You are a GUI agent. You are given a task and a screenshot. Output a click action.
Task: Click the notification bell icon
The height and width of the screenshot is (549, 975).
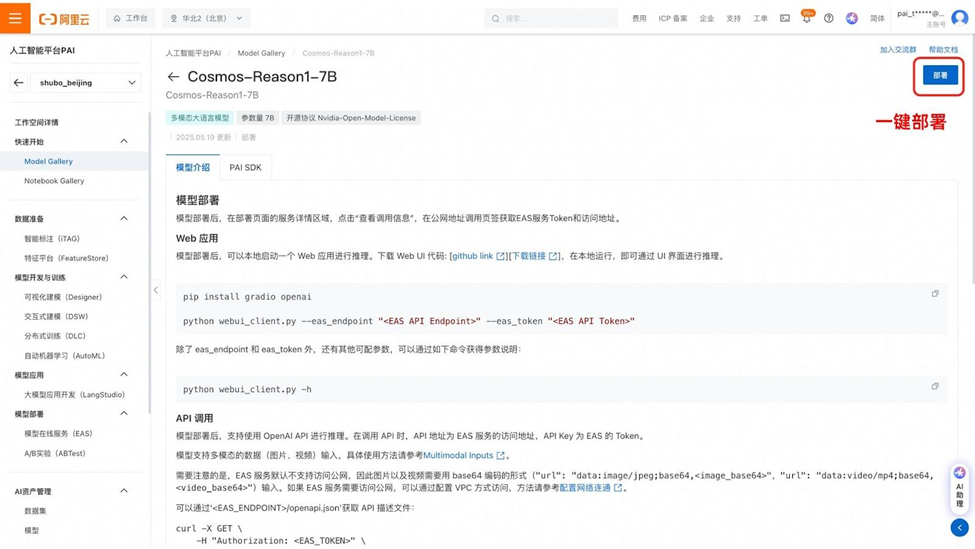806,19
